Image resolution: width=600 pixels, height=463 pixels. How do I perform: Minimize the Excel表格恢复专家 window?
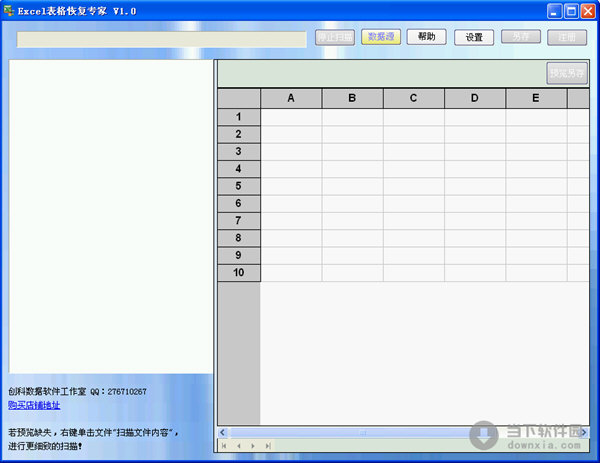click(x=554, y=11)
